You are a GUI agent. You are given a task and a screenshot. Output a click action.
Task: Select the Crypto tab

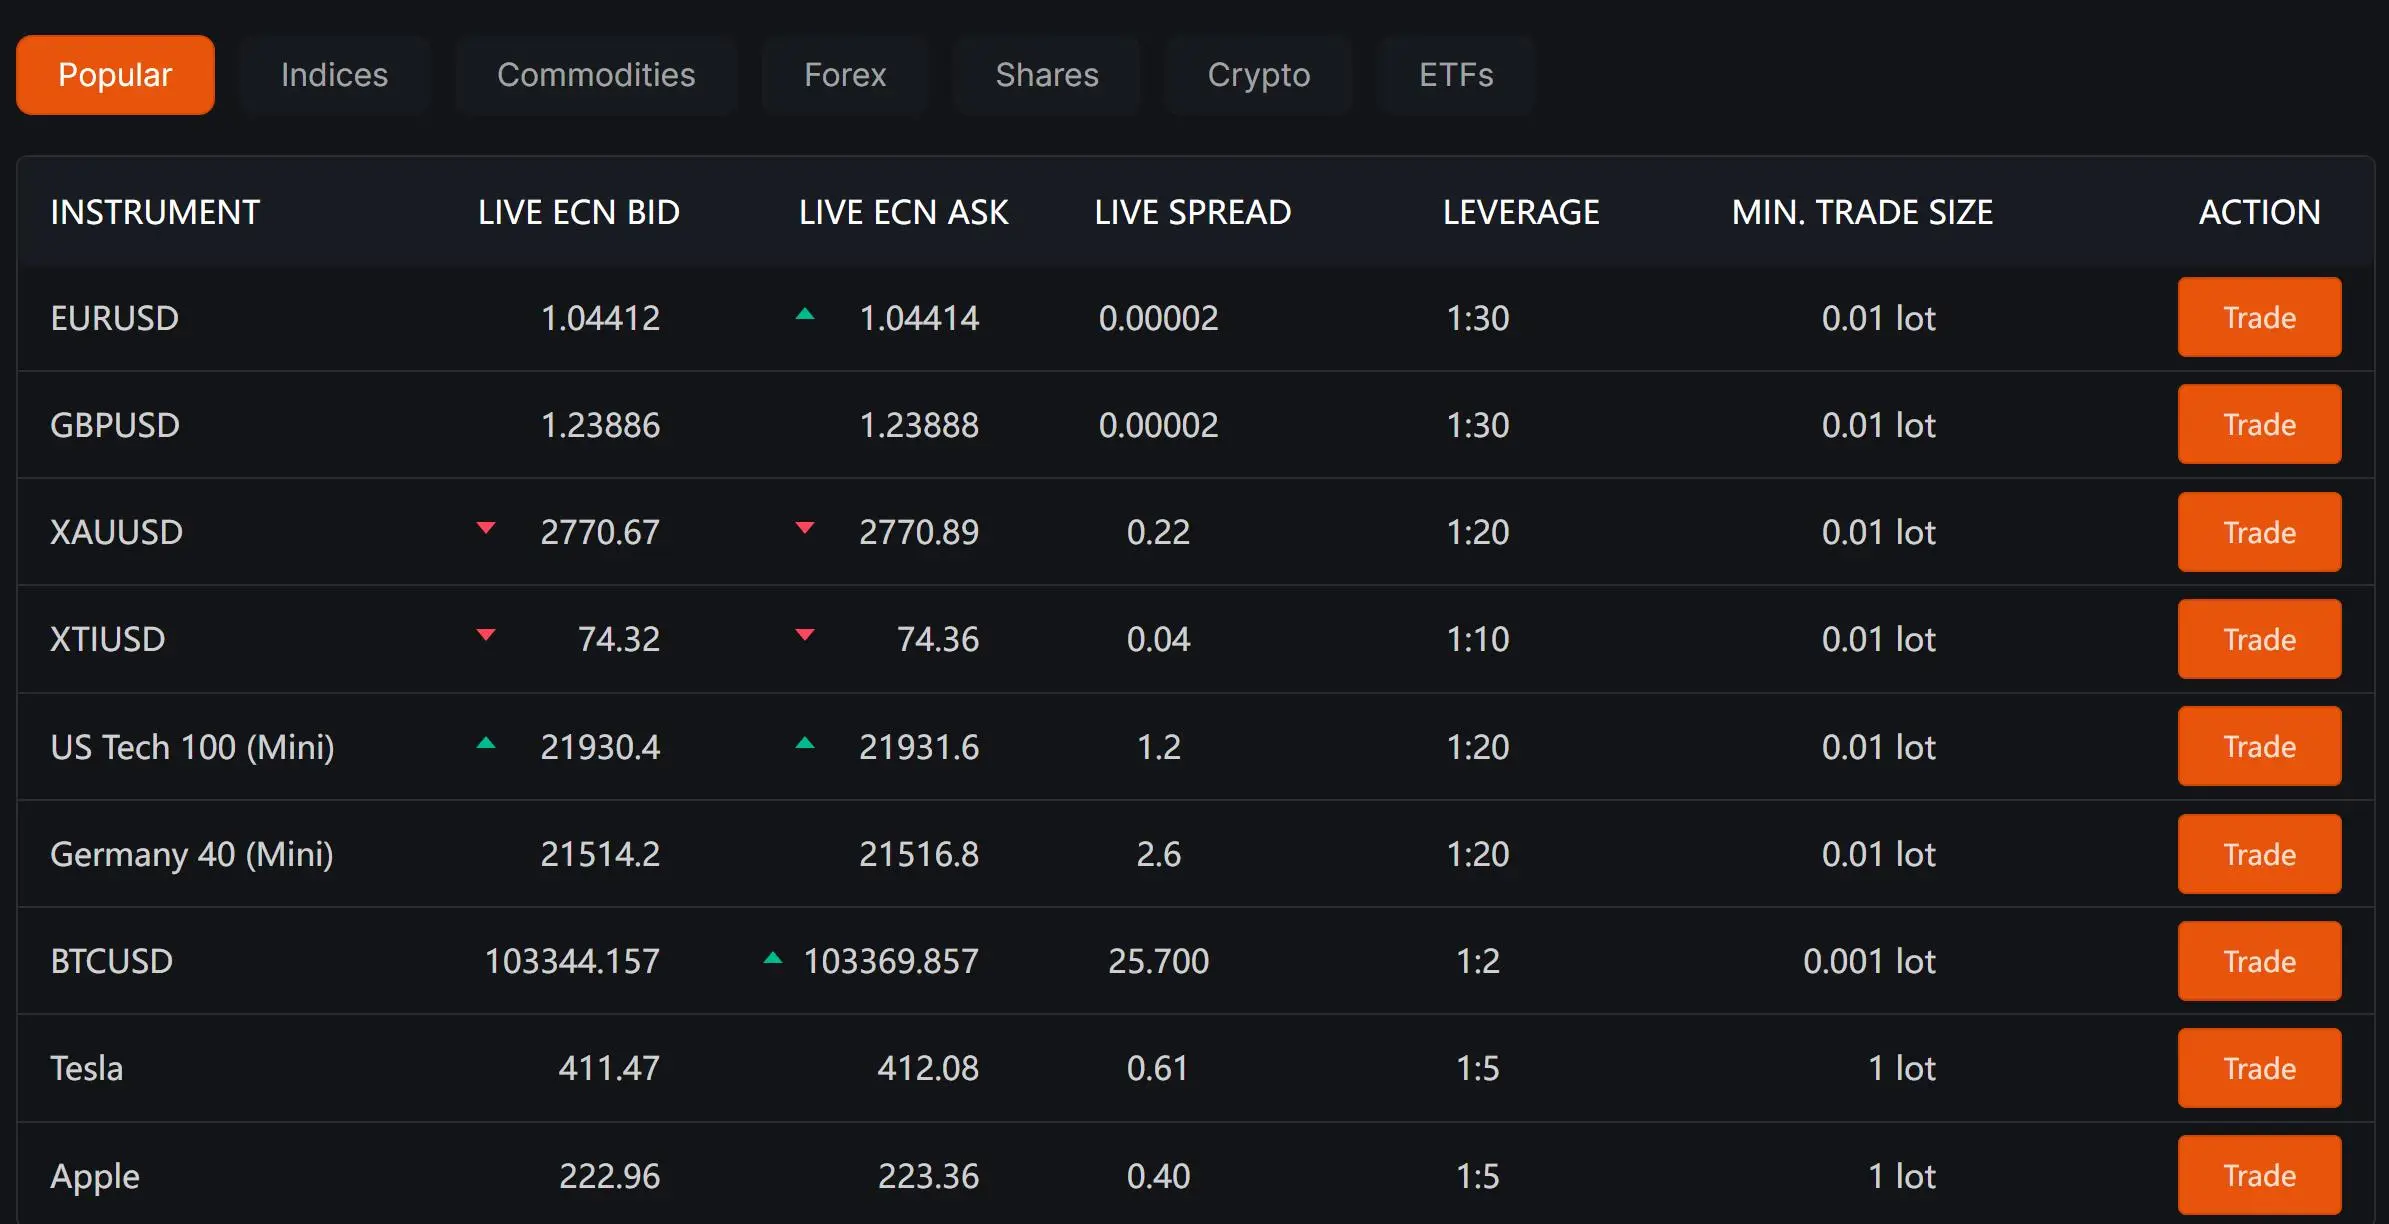(x=1259, y=75)
